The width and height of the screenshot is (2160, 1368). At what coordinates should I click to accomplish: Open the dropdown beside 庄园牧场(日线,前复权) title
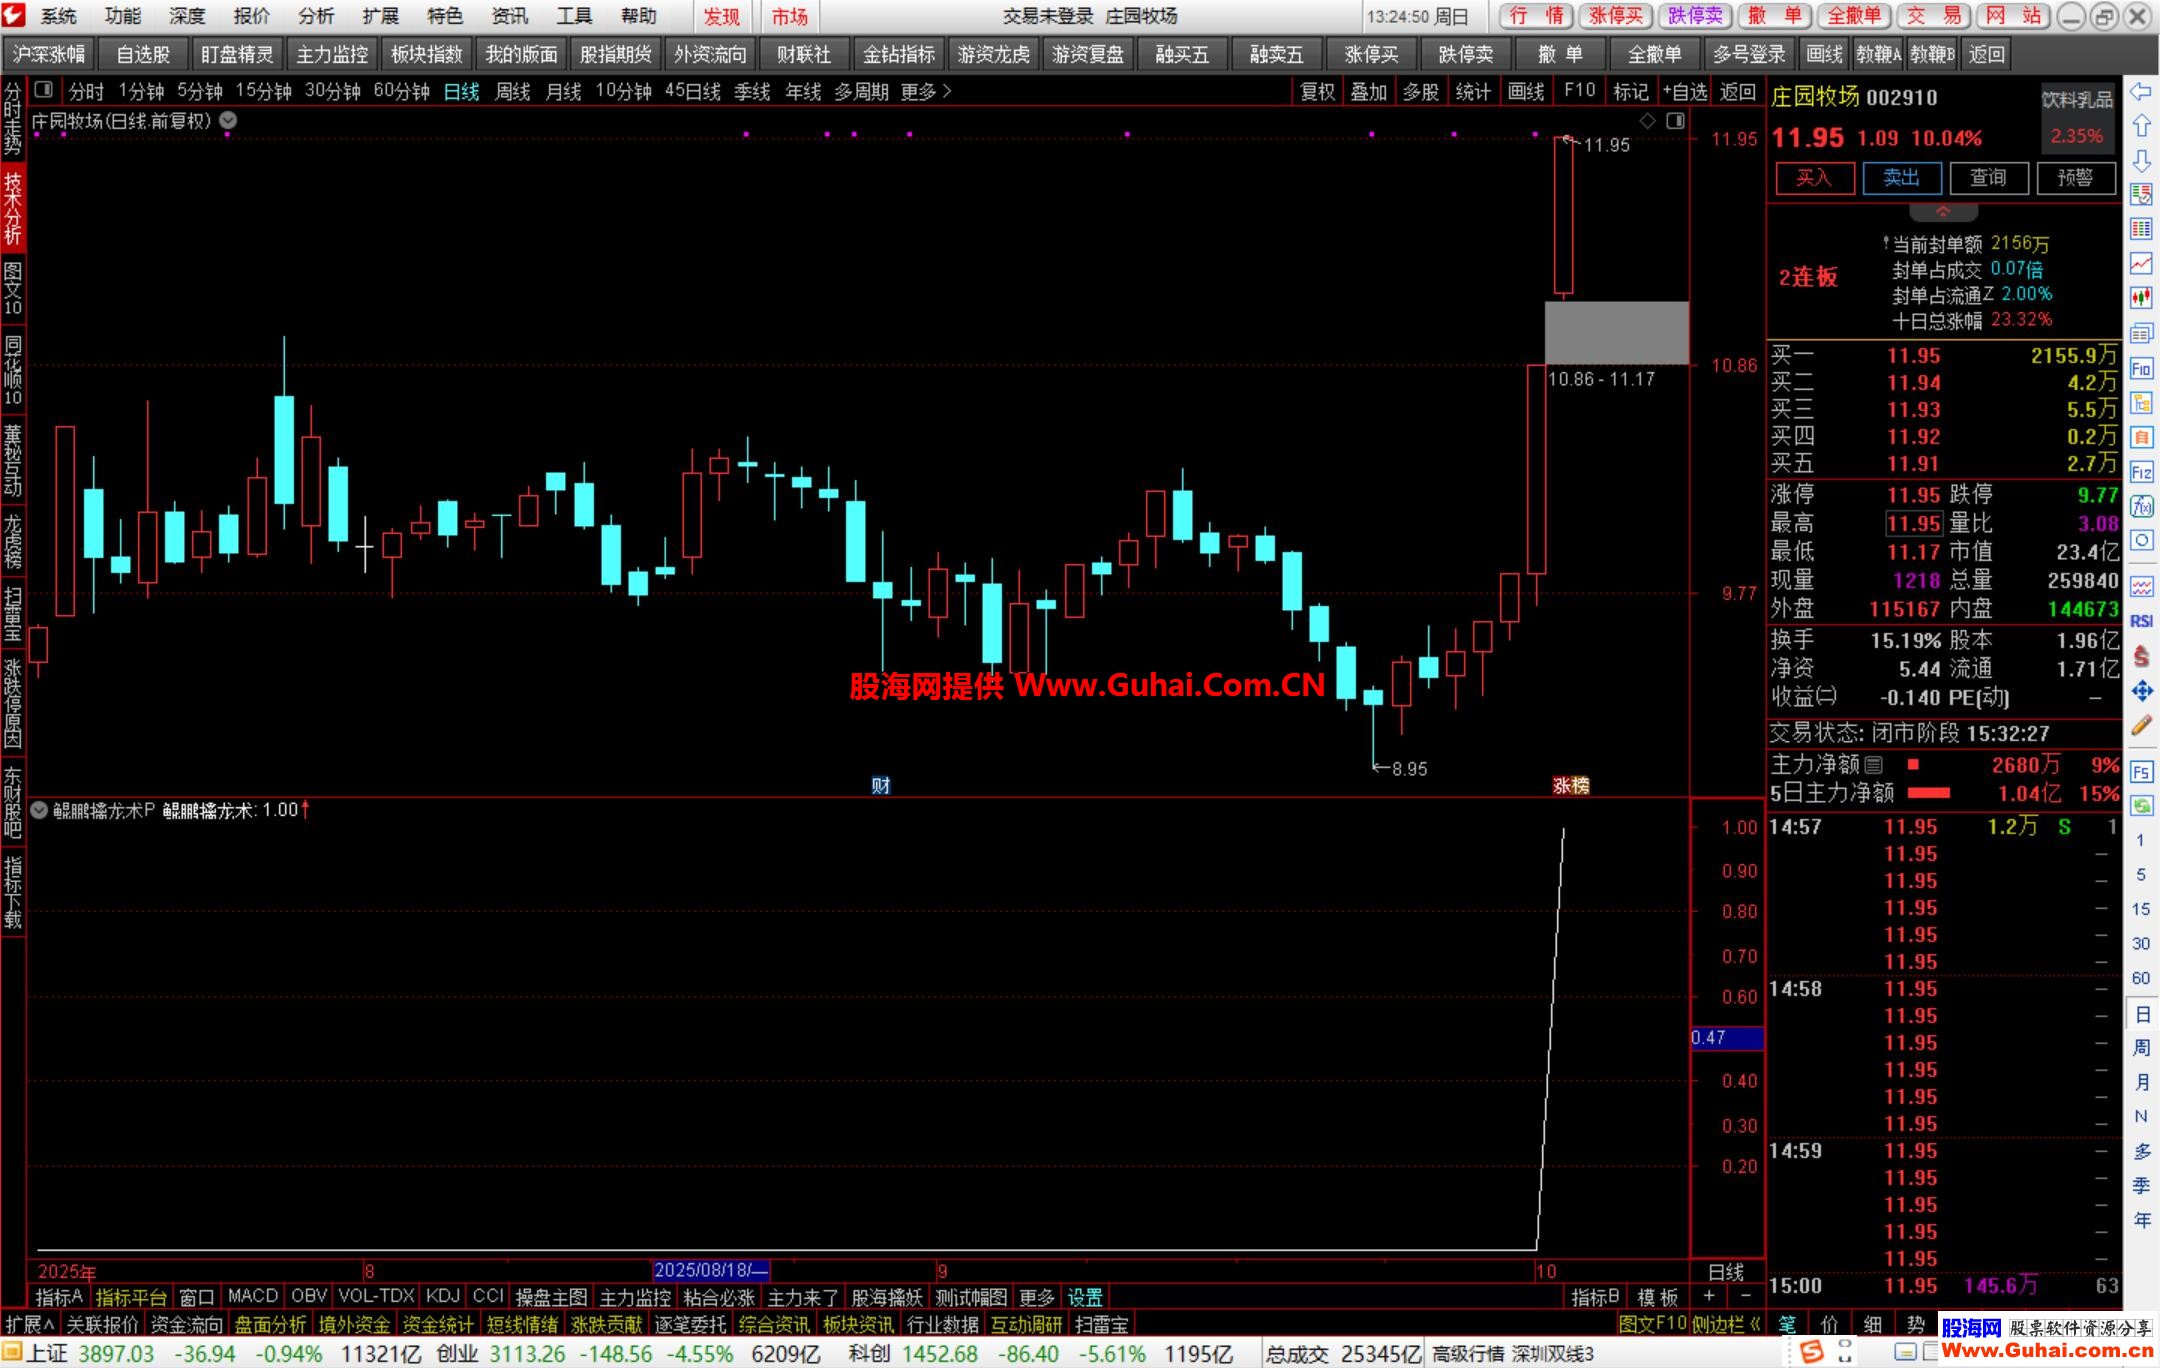tap(229, 121)
